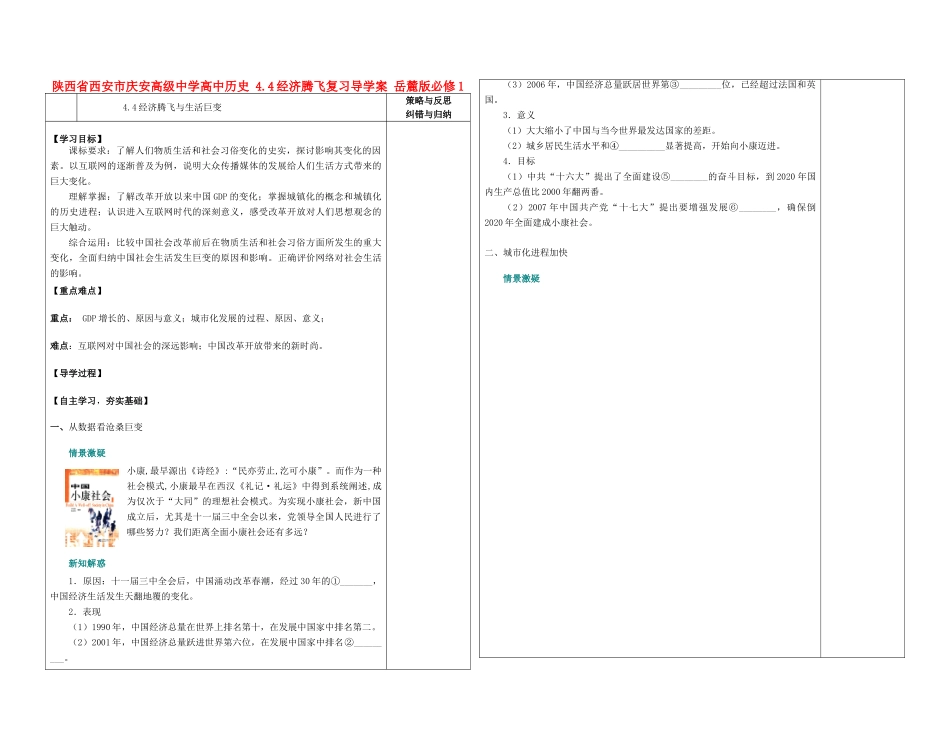Screen dimensions: 950x751
Task: Select the '重点：GDP增长的、原因与意义' line
Action: 188,318
